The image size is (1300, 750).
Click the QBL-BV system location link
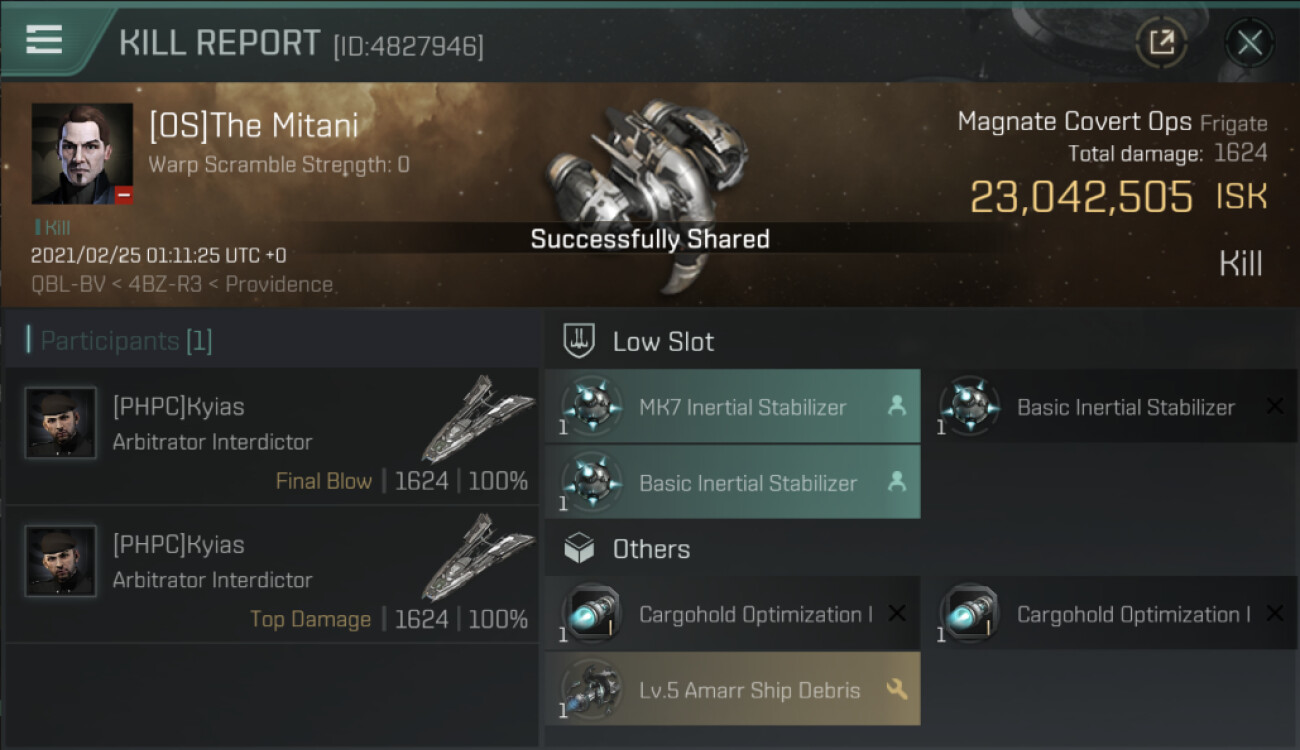point(68,284)
